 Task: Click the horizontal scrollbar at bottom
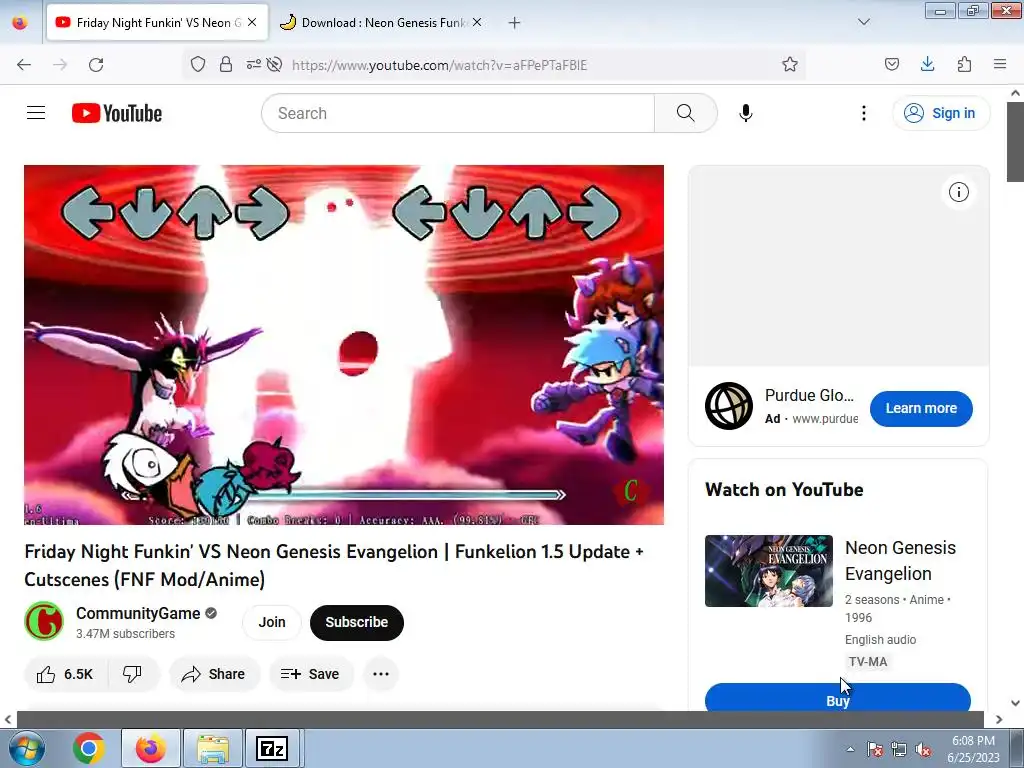tap(500, 719)
